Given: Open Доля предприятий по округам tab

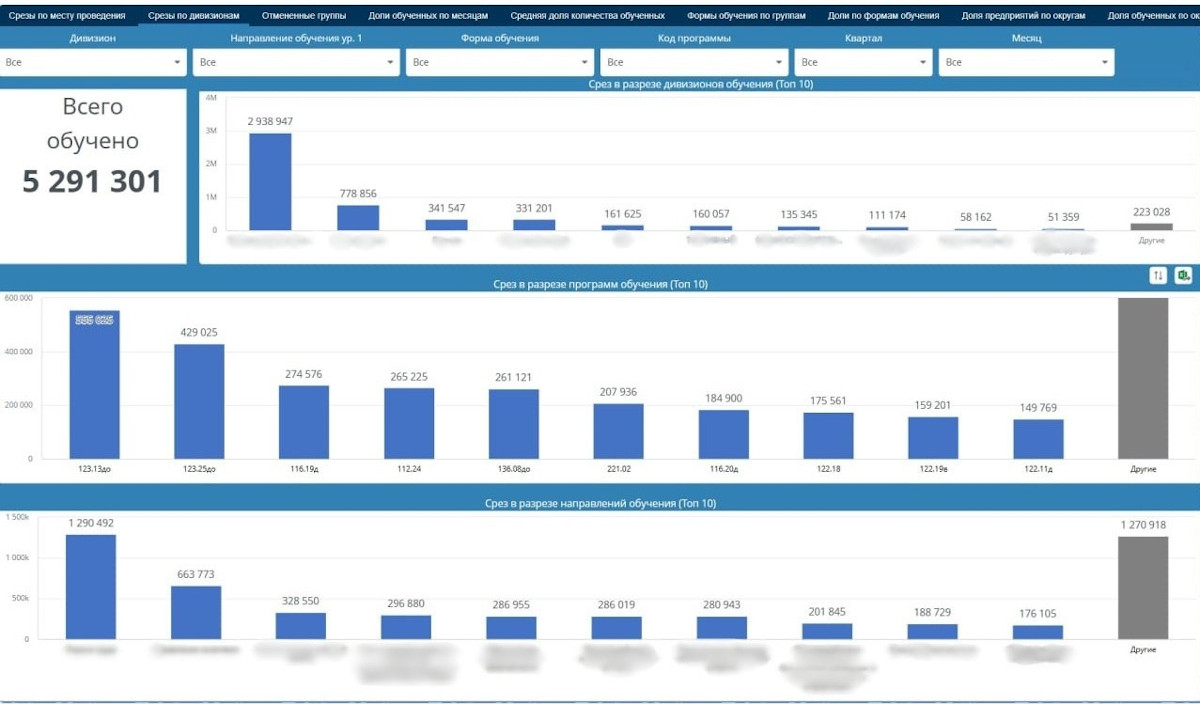Looking at the screenshot, I should [1023, 16].
